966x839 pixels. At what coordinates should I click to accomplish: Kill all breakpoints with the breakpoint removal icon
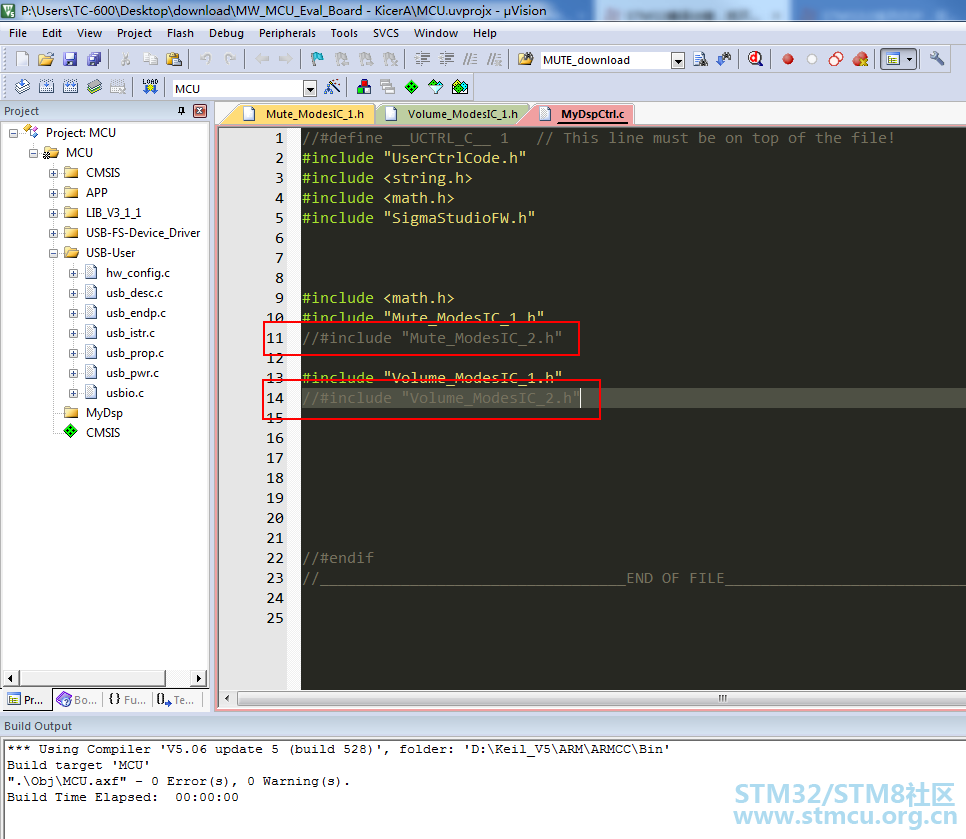(860, 59)
